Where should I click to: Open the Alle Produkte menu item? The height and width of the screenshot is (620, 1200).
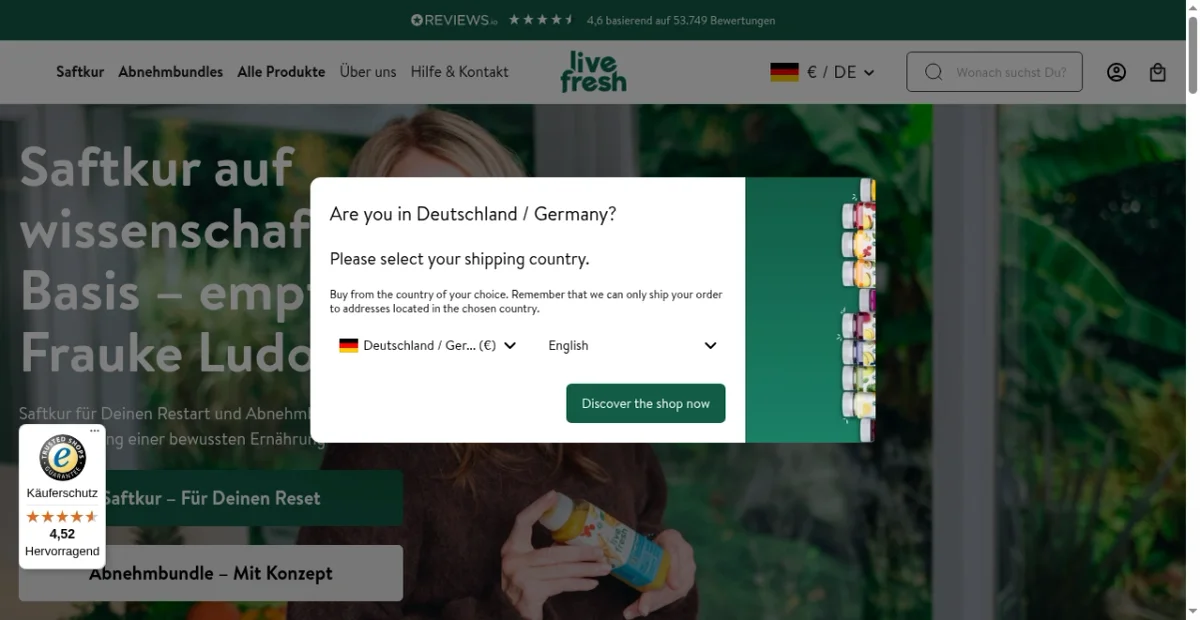pos(281,72)
